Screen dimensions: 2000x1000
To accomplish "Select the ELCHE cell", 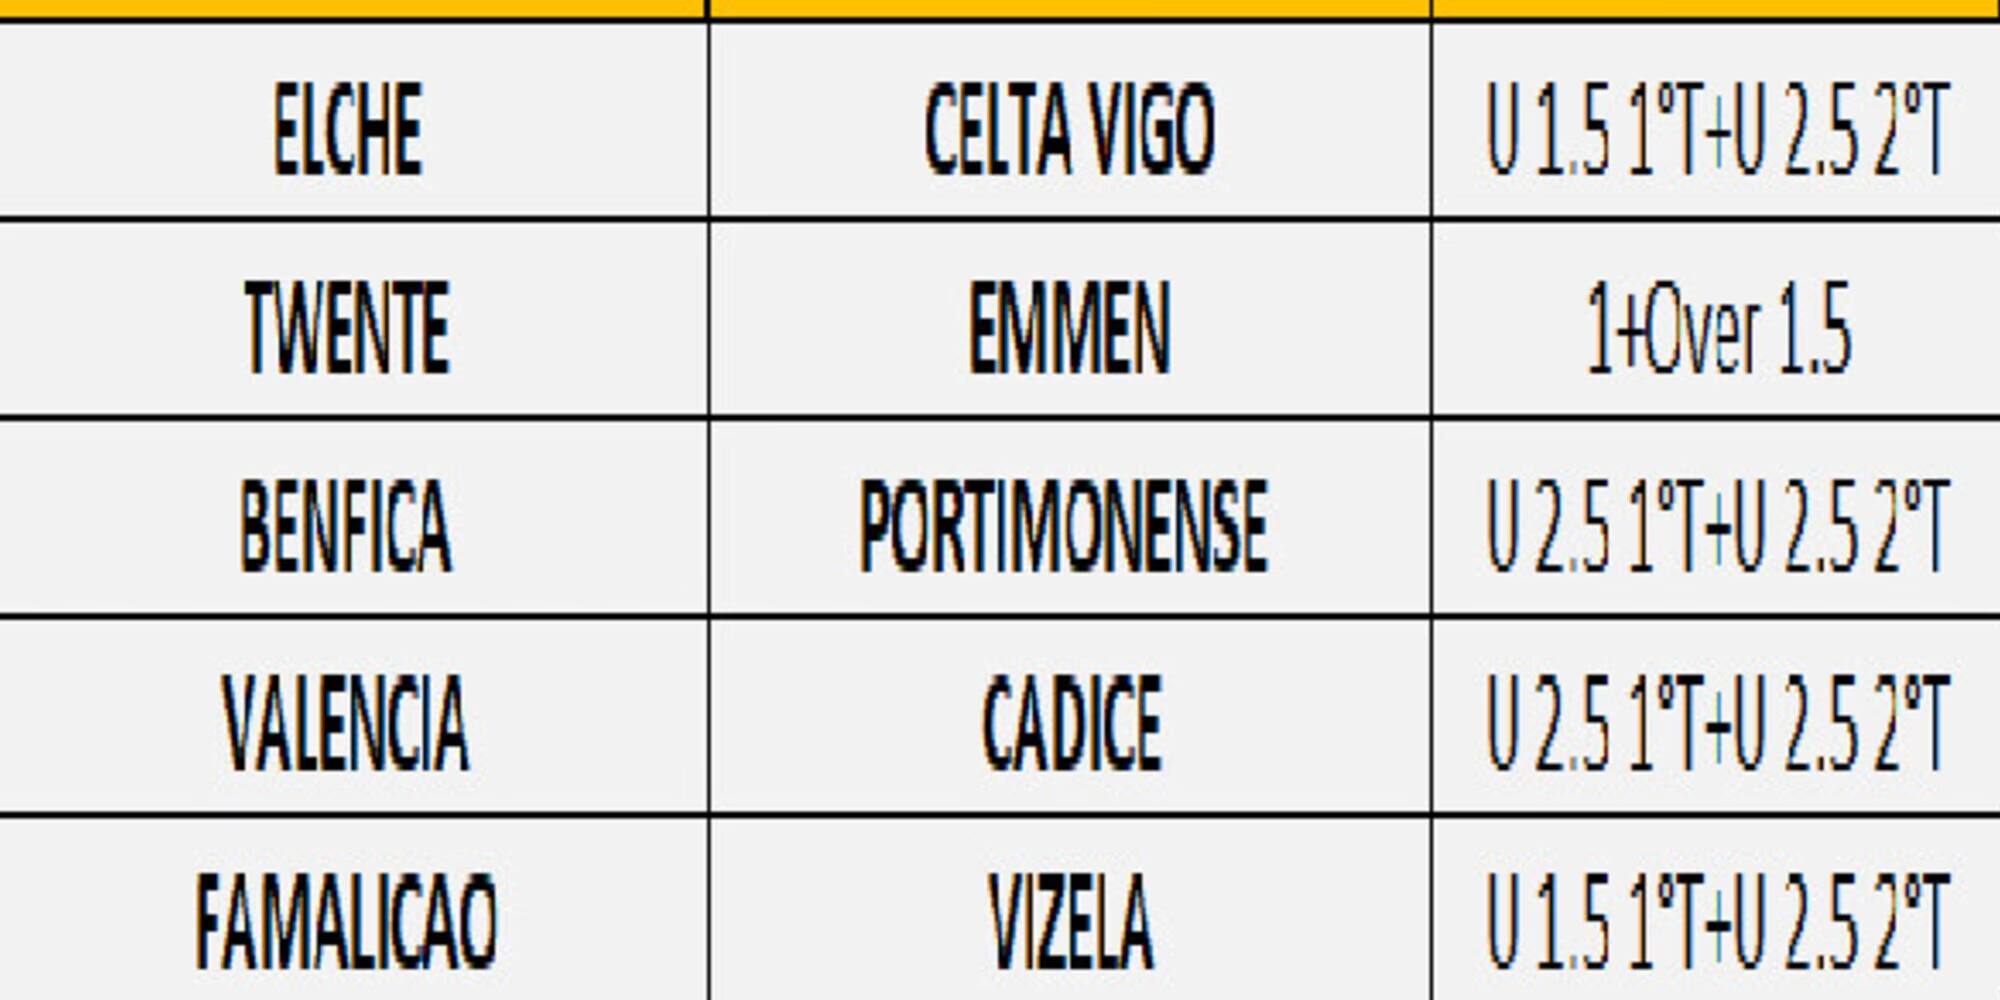I will pos(348,130).
